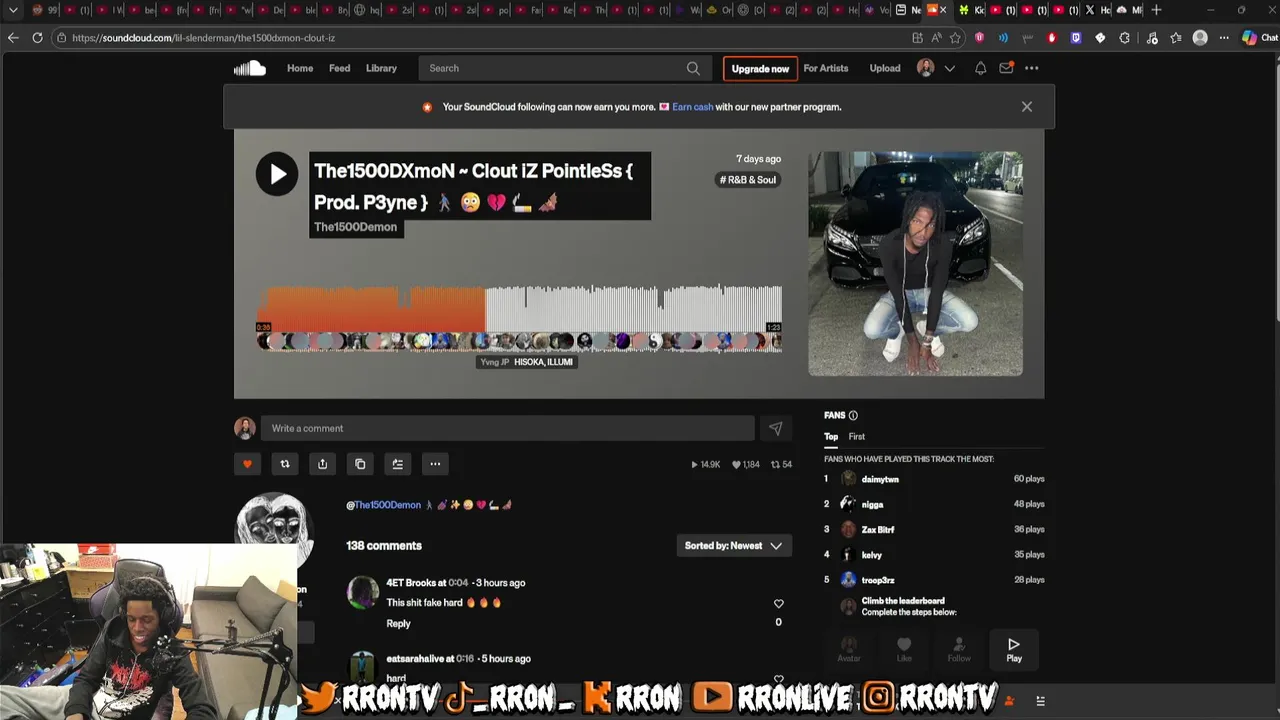
Task: Open the browser tab list dropdown
Action: tap(13, 10)
